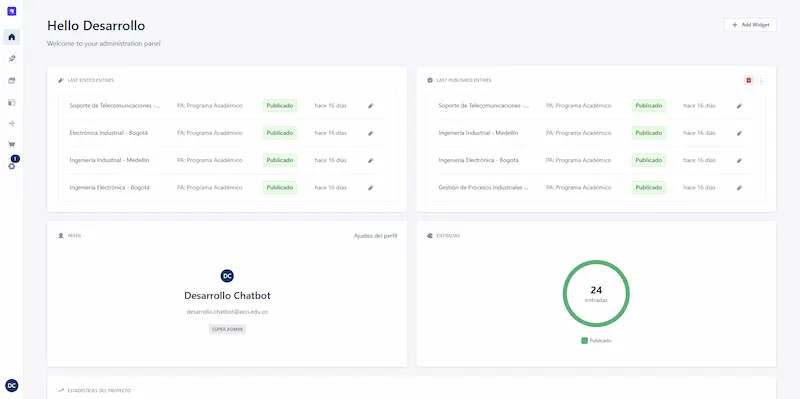Open the Content Manager feather icon
Image resolution: width=800 pixels, height=399 pixels.
12,59
